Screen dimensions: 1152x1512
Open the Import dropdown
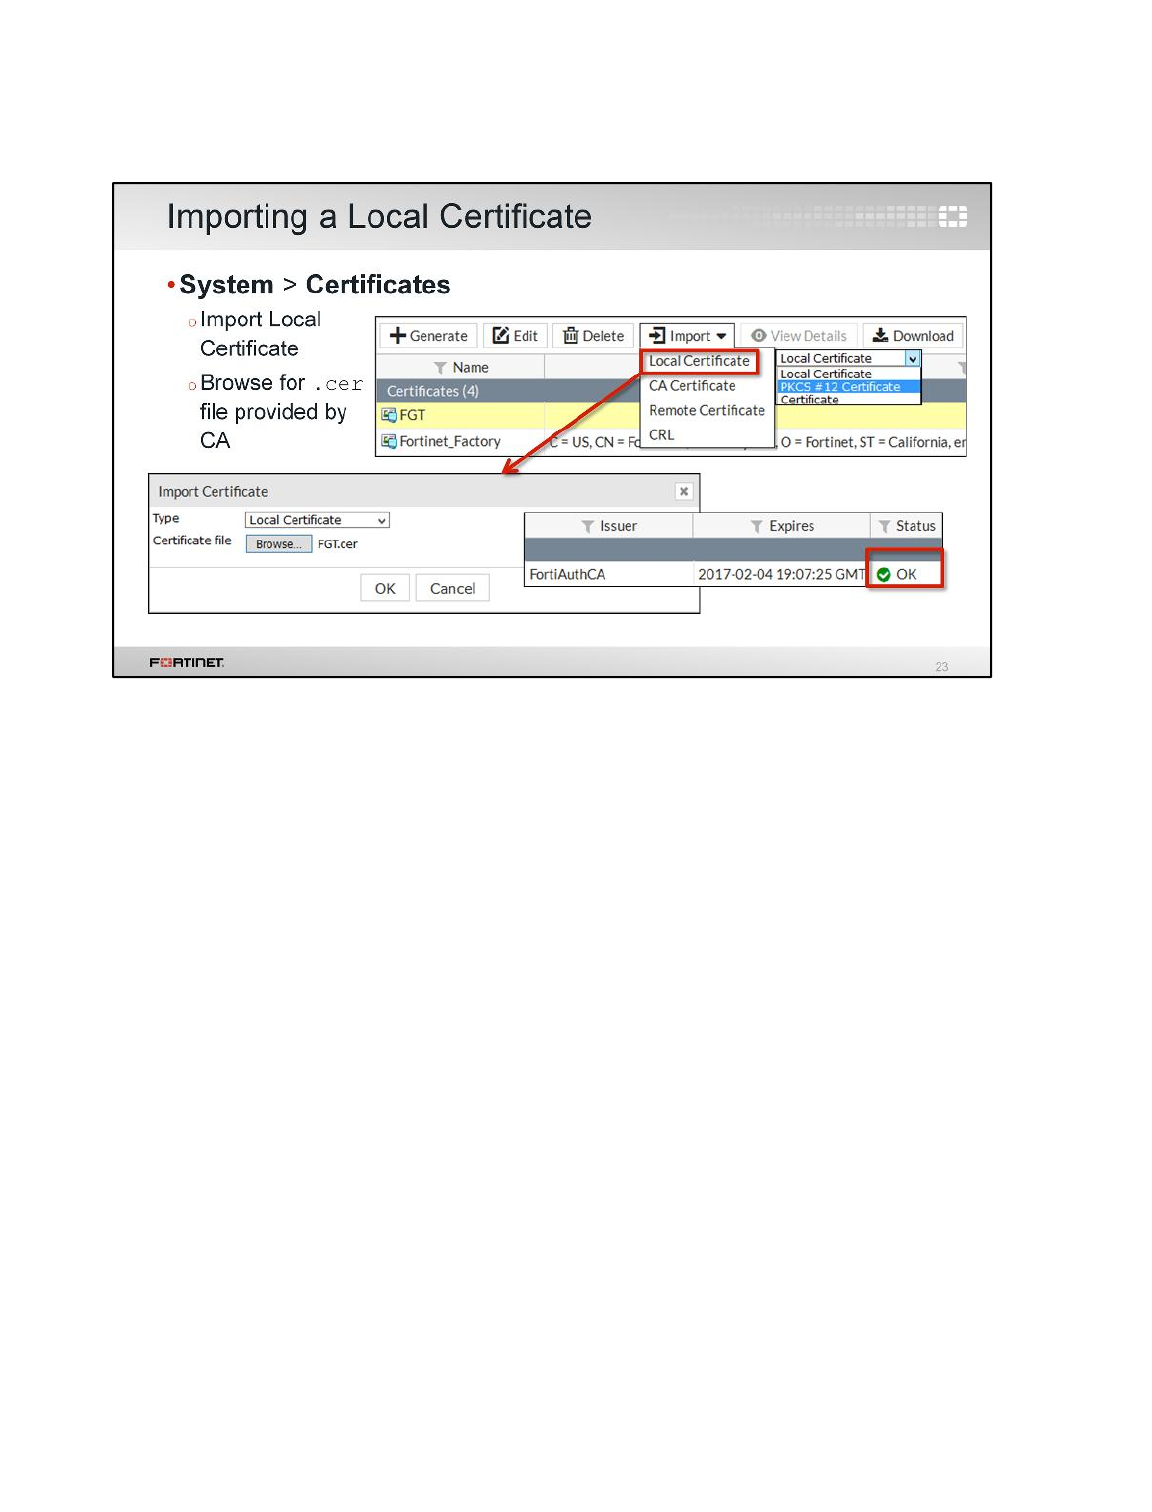(688, 336)
